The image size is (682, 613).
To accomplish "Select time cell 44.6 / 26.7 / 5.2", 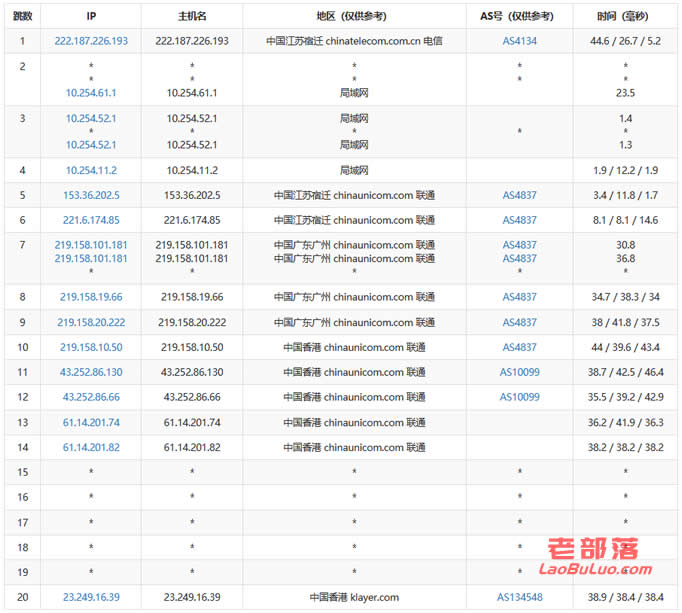I will click(625, 41).
